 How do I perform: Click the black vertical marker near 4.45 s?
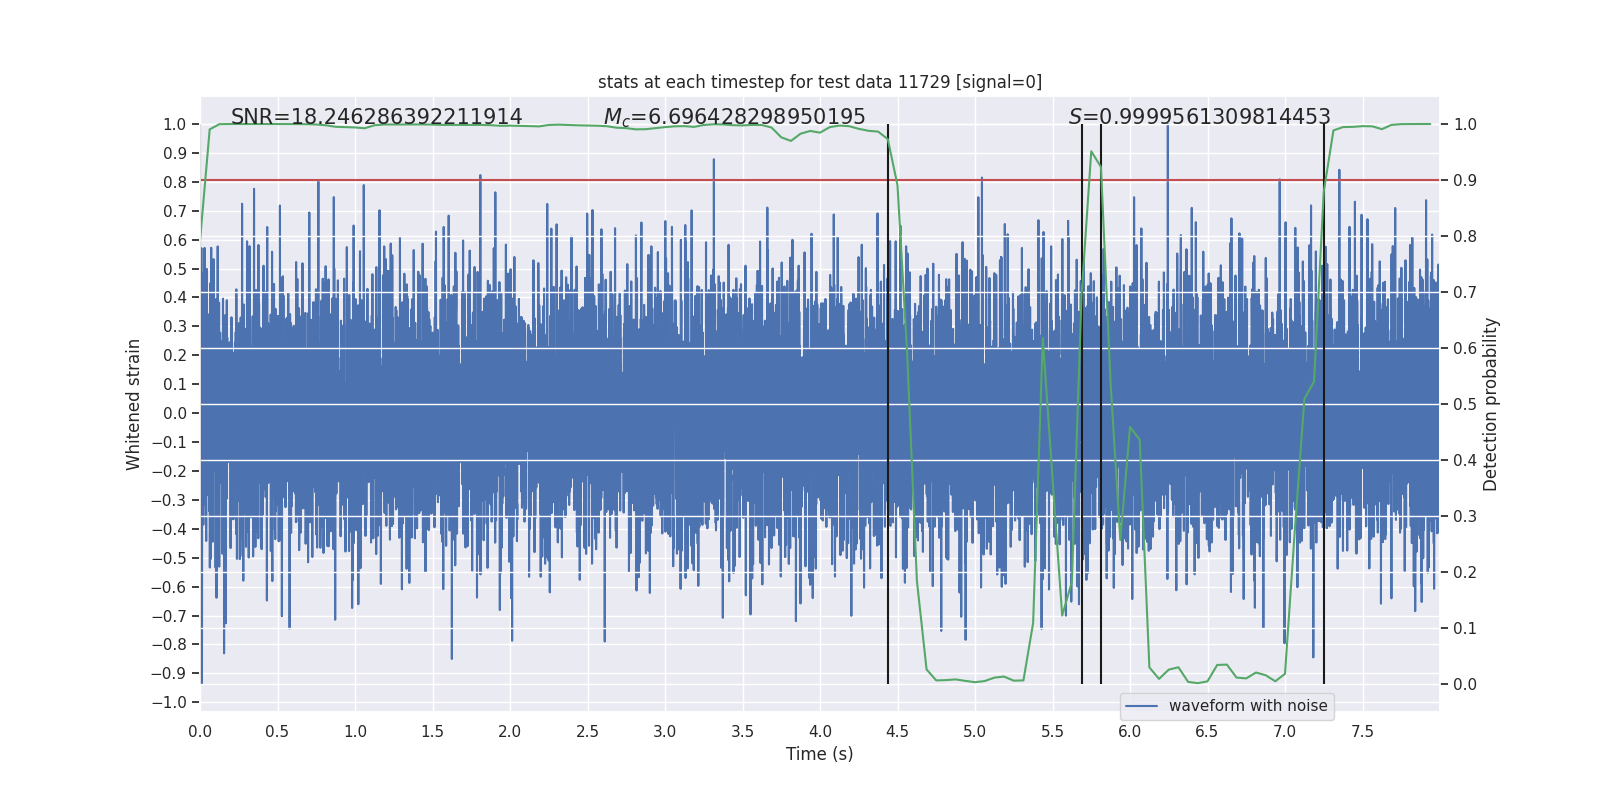tap(888, 404)
